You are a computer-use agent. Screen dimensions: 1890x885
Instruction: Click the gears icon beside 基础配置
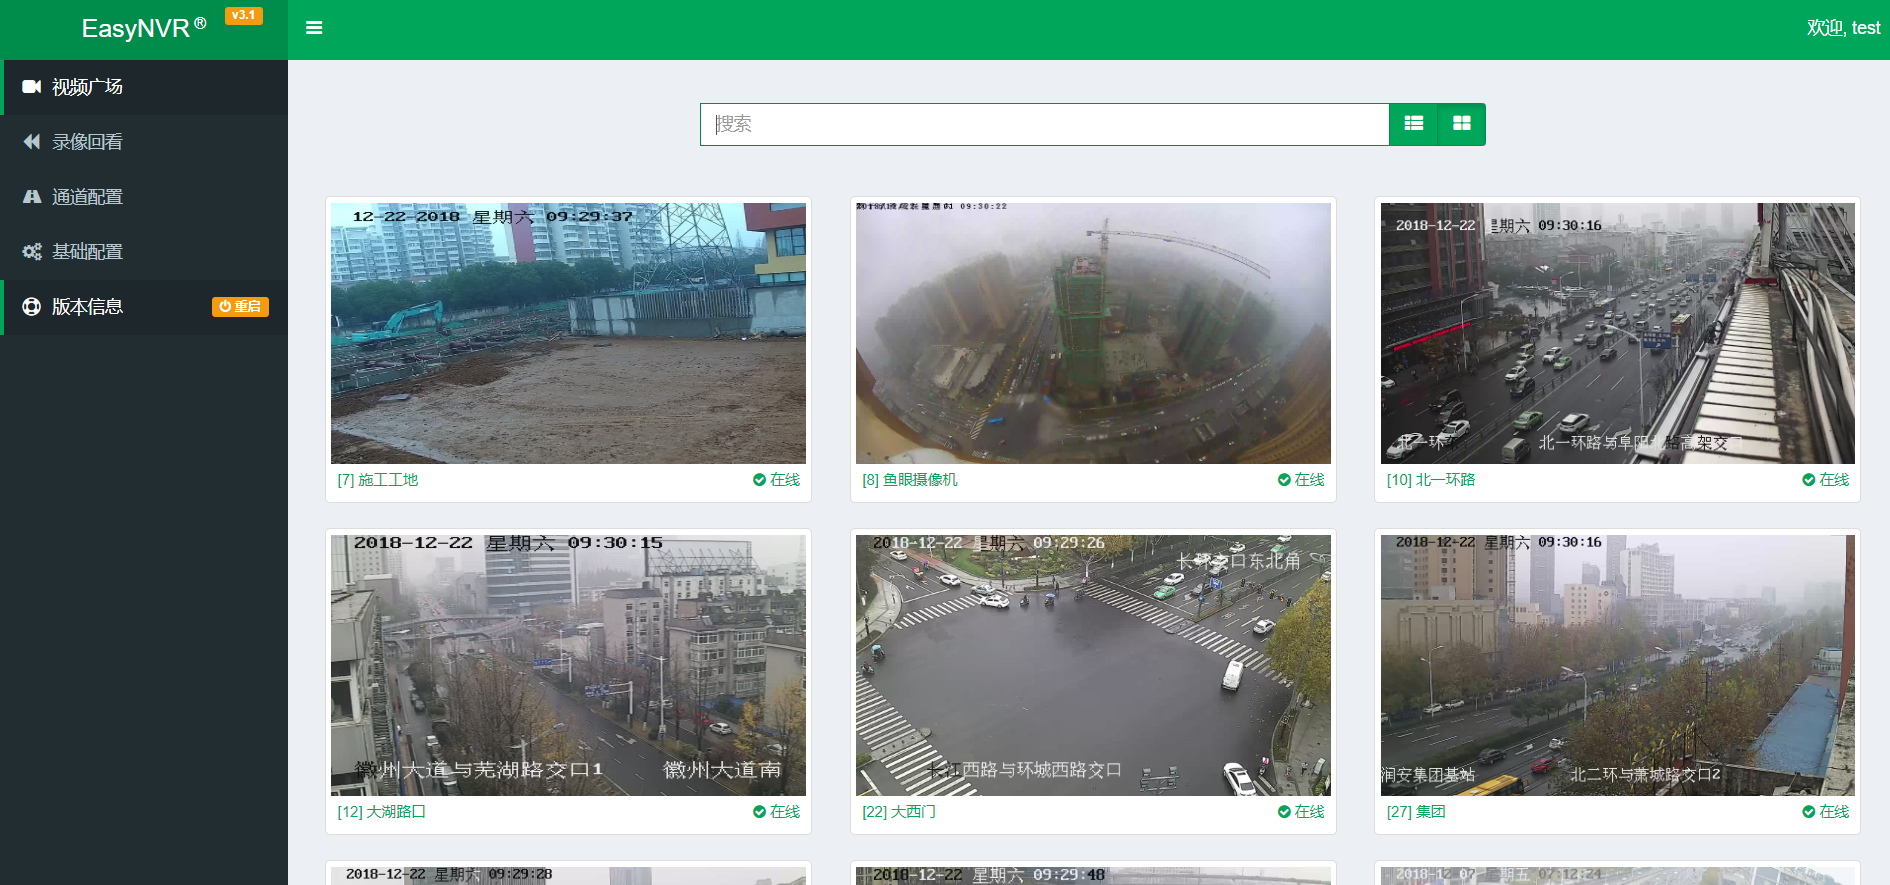pos(32,252)
